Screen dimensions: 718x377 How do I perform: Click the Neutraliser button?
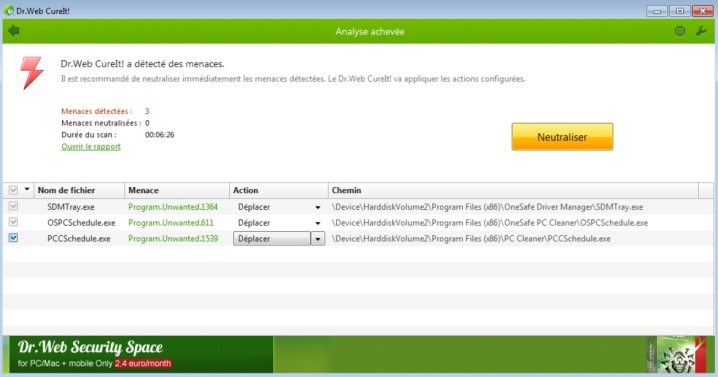(562, 137)
